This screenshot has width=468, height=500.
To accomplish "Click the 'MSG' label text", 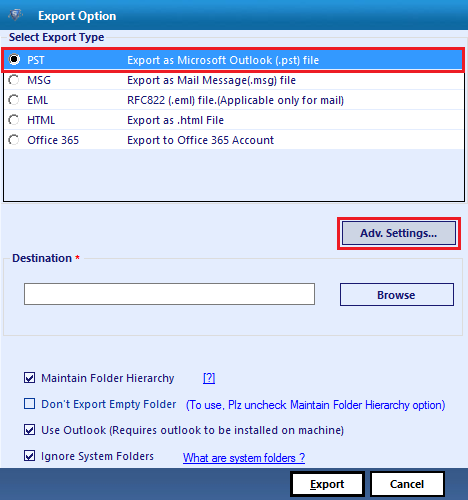I will pos(39,80).
